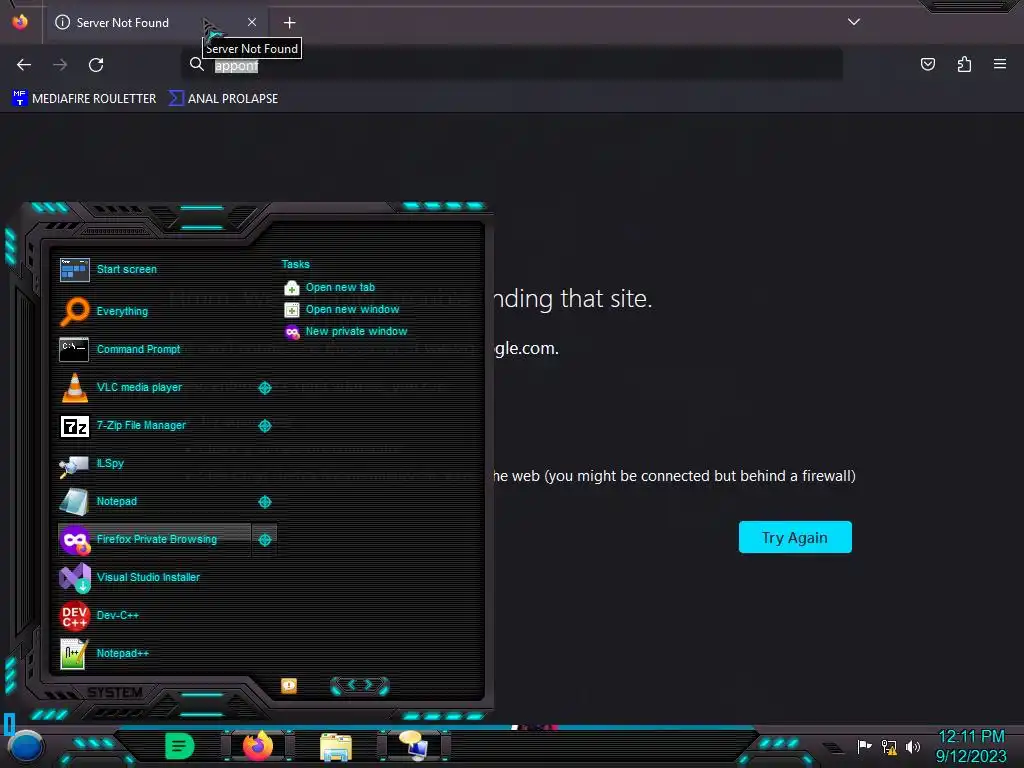This screenshot has width=1024, height=768.
Task: Click the Notepad++ icon
Action: [74, 654]
